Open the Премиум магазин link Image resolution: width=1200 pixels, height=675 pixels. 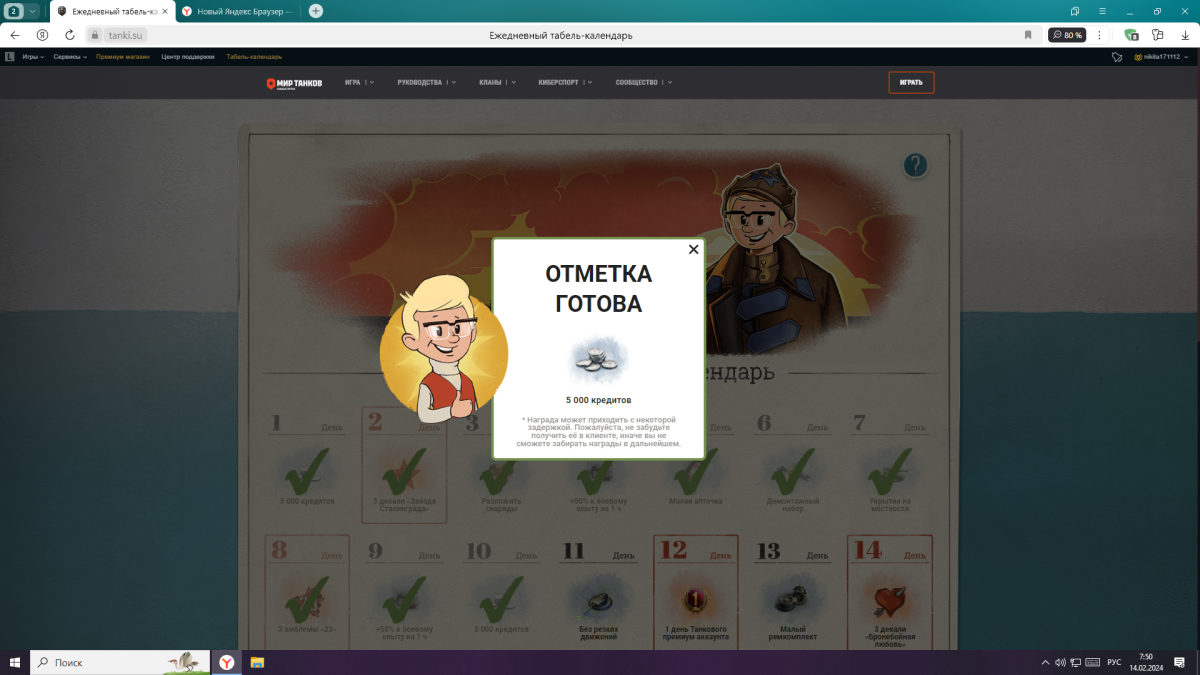point(124,57)
